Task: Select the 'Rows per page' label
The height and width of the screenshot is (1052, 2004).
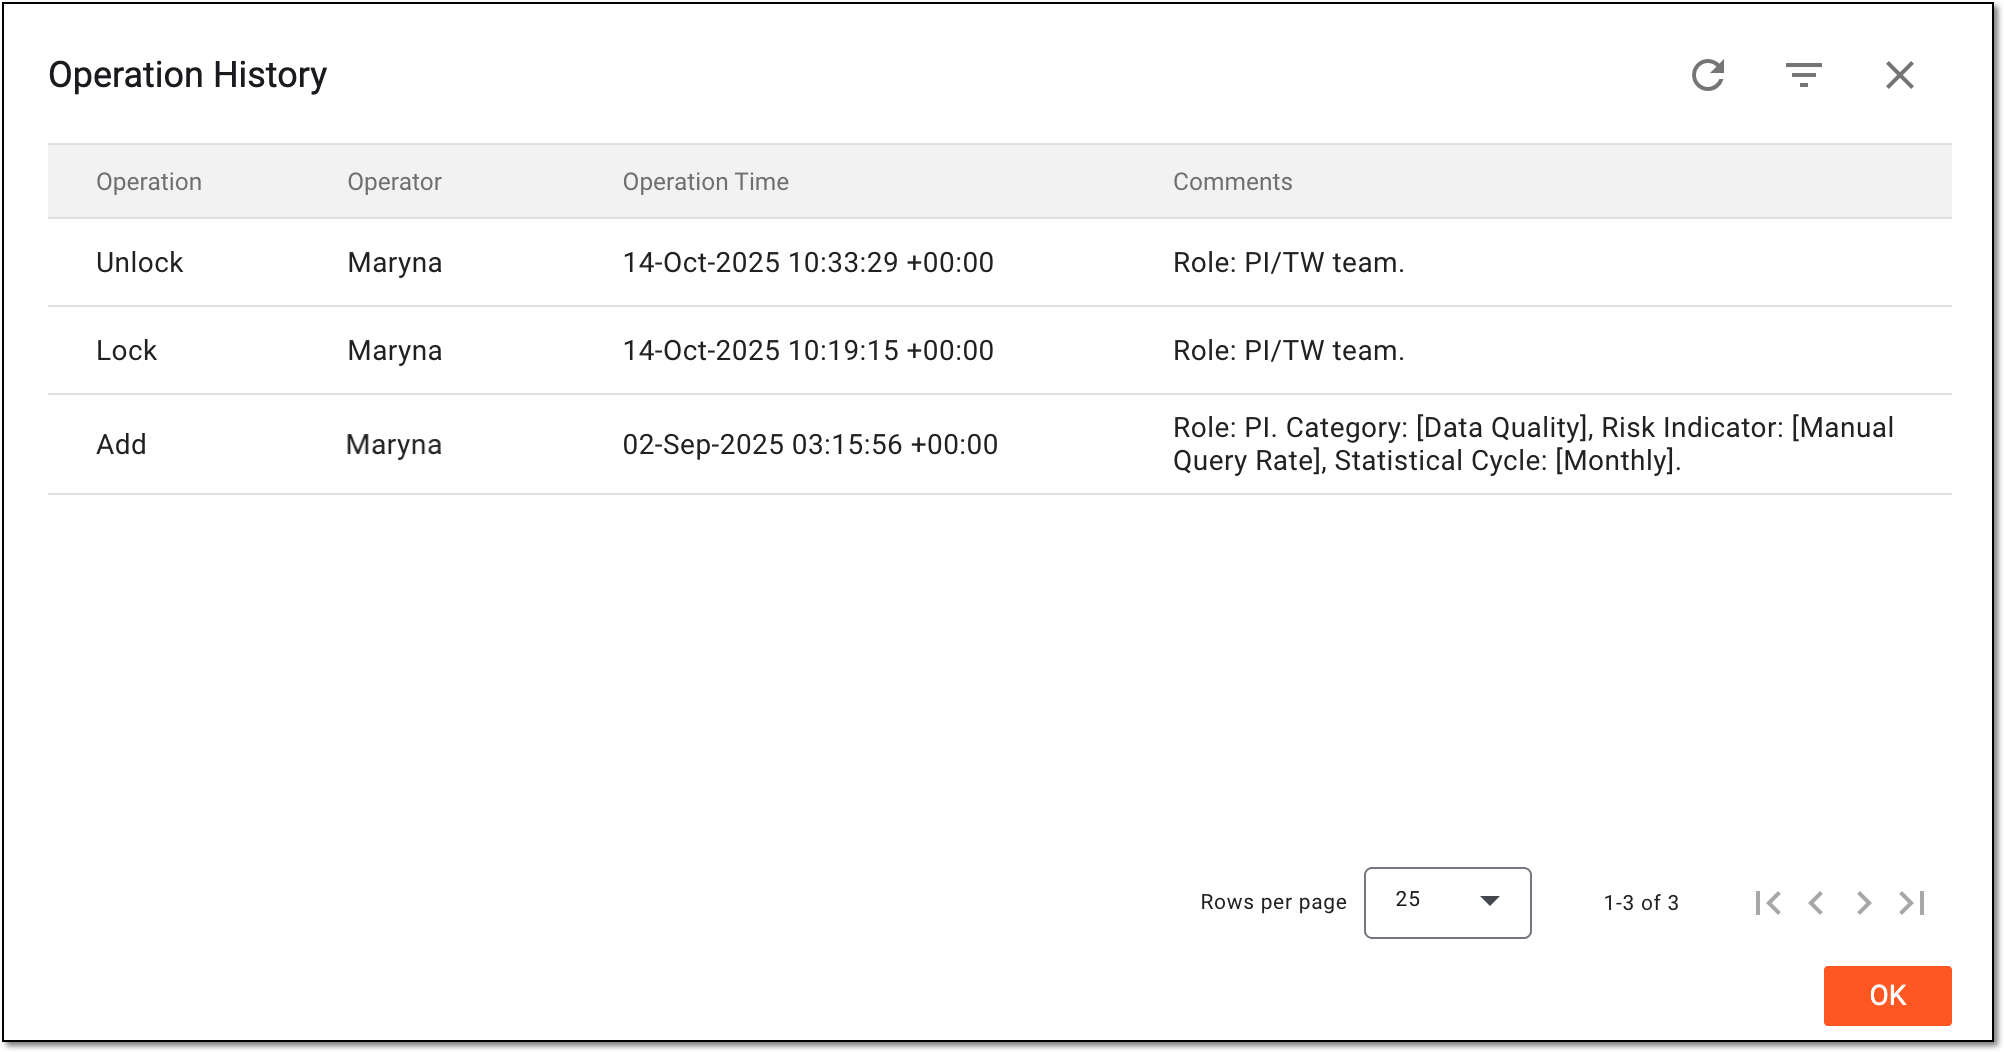Action: [1273, 902]
